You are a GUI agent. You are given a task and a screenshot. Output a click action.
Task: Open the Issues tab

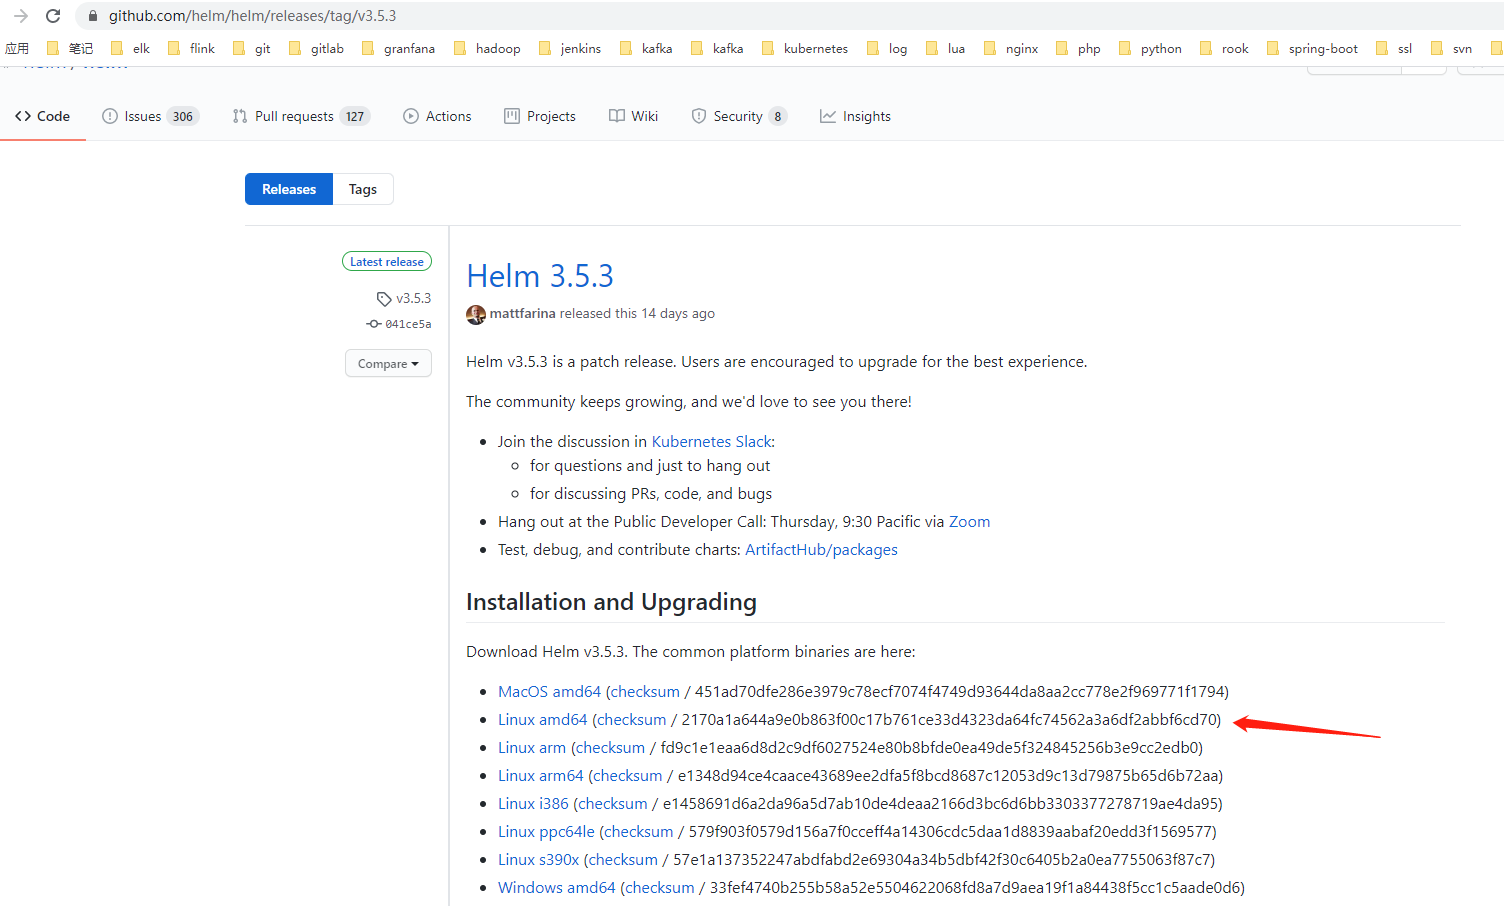pyautogui.click(x=150, y=116)
